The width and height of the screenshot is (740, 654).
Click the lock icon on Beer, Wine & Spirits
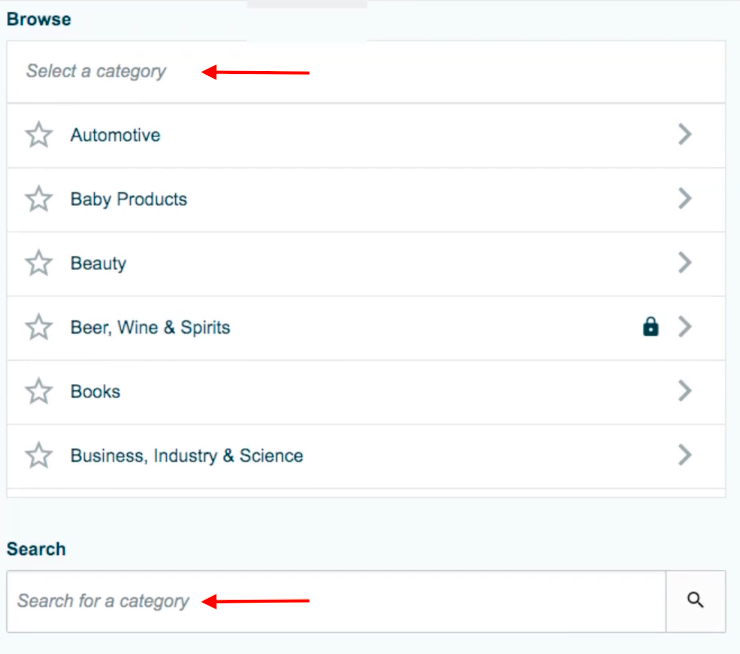click(x=651, y=327)
